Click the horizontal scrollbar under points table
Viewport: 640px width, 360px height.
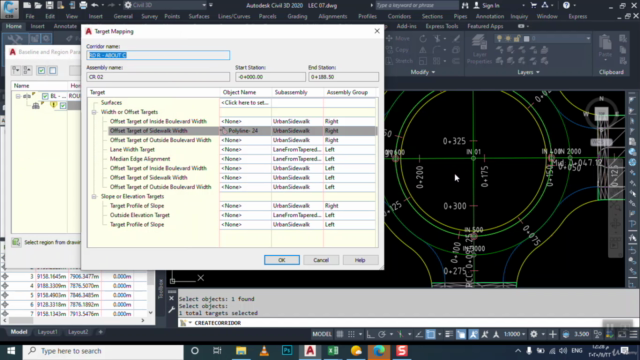click(74, 321)
